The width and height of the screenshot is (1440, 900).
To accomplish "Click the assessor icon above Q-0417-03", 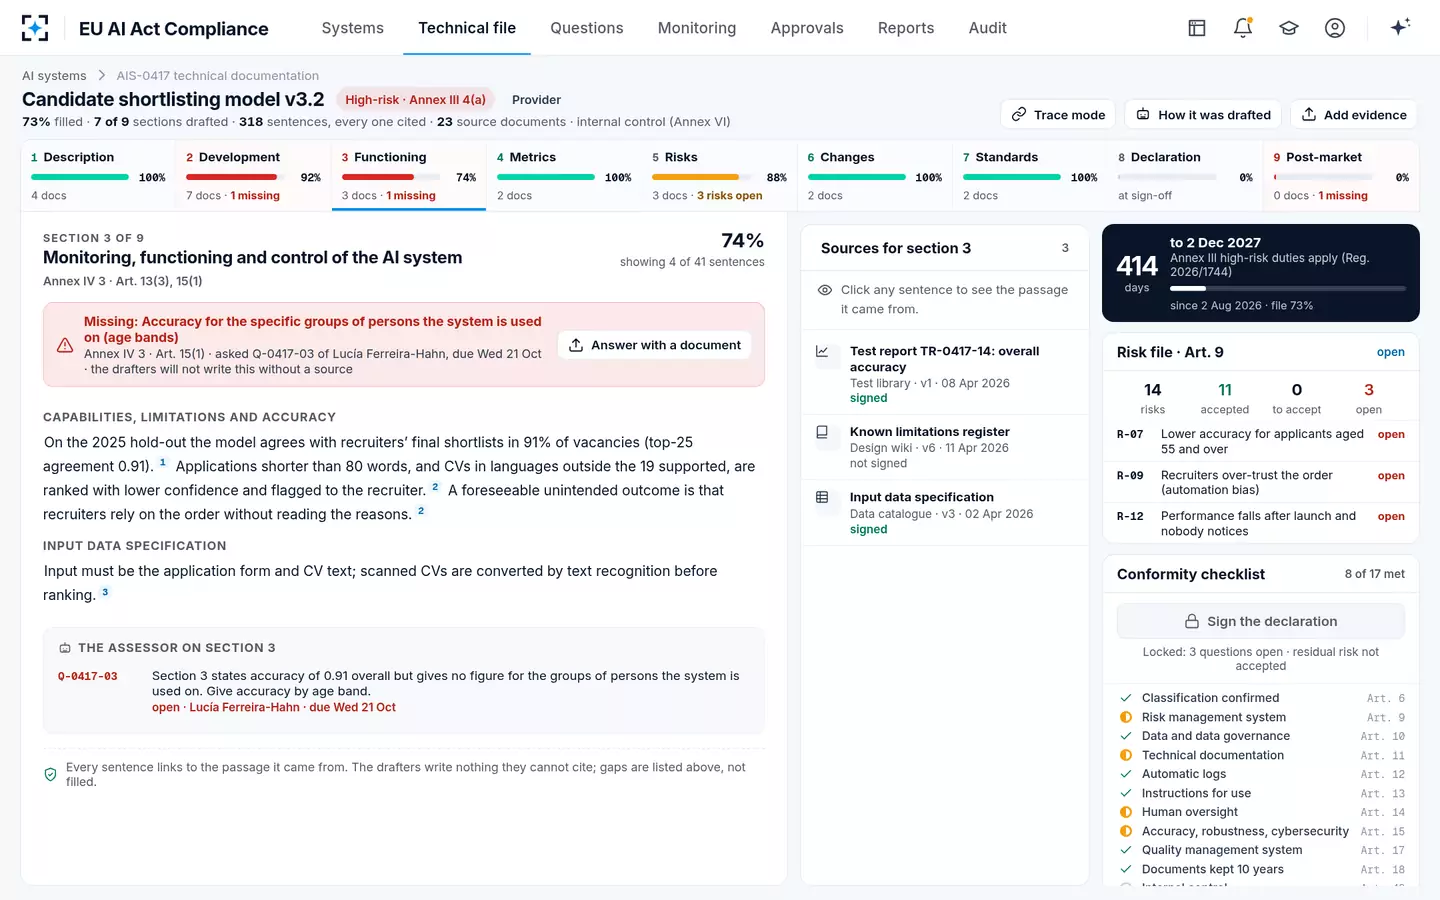I will [x=65, y=648].
